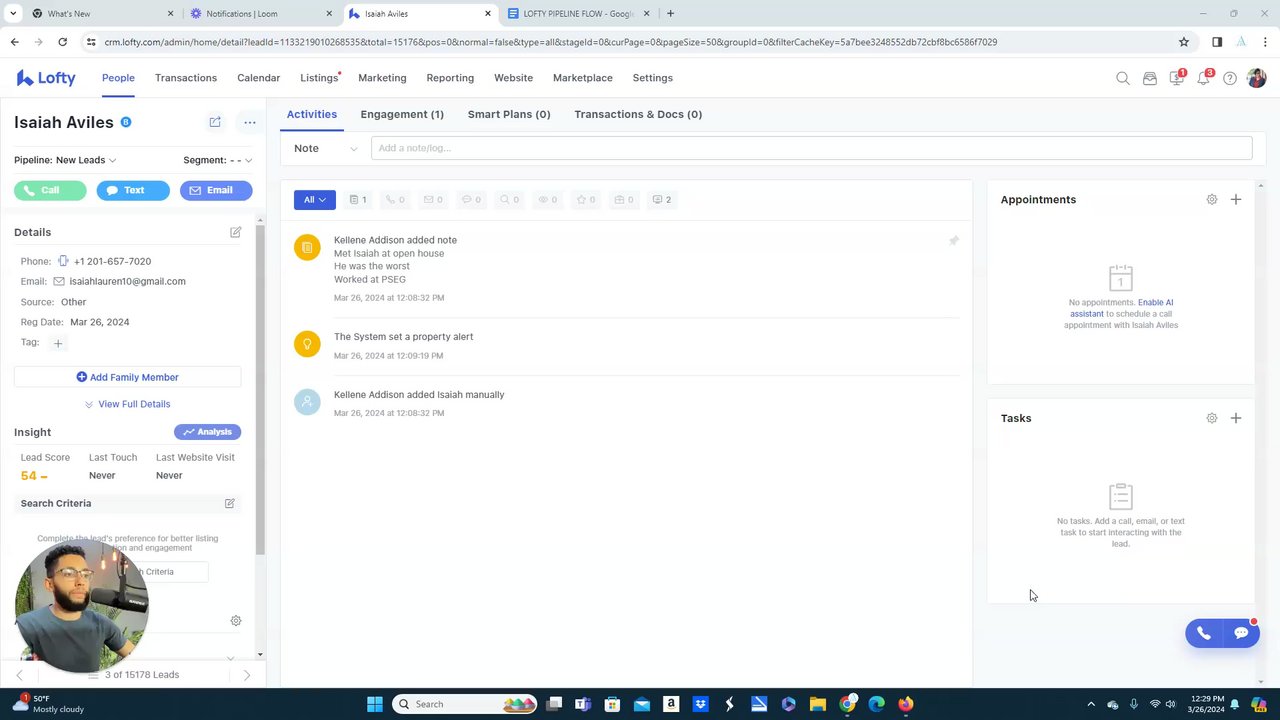Filter activities by calls icon
The width and height of the screenshot is (1280, 720).
tap(395, 200)
